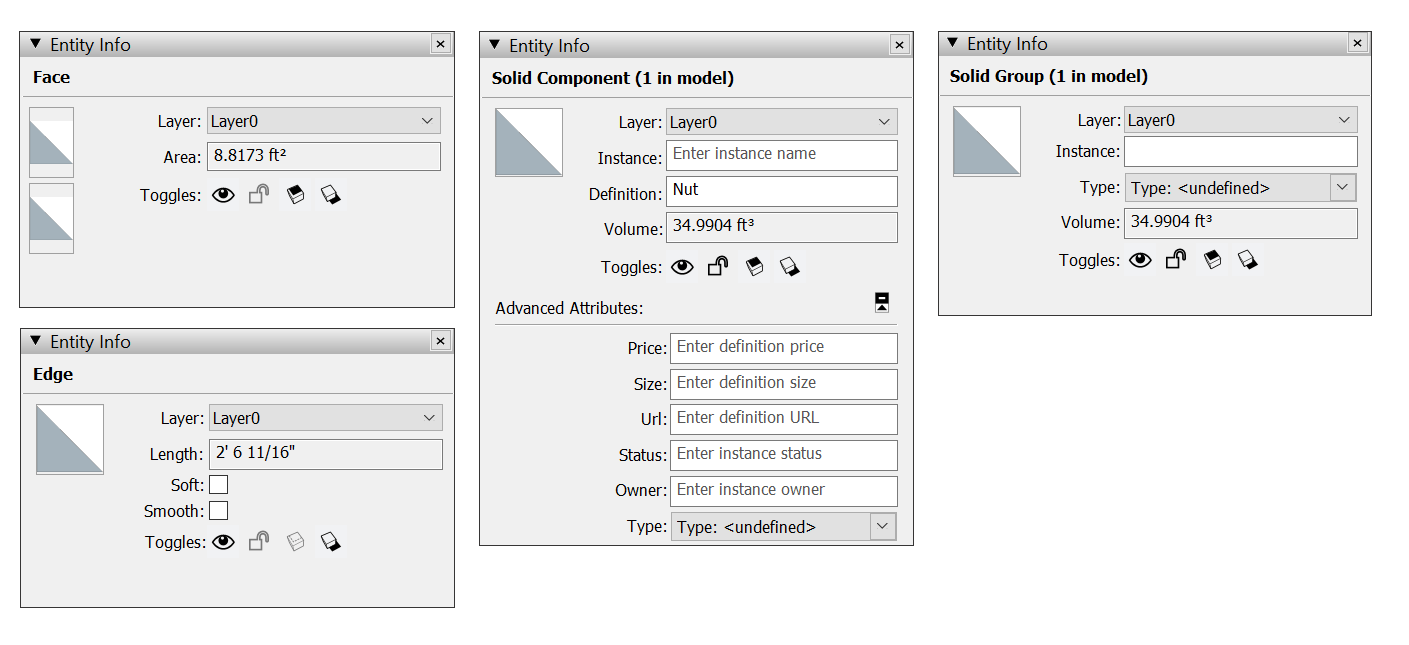Click receive shadows icon in Solid Component panel
The height and width of the screenshot is (645, 1409).
[755, 267]
